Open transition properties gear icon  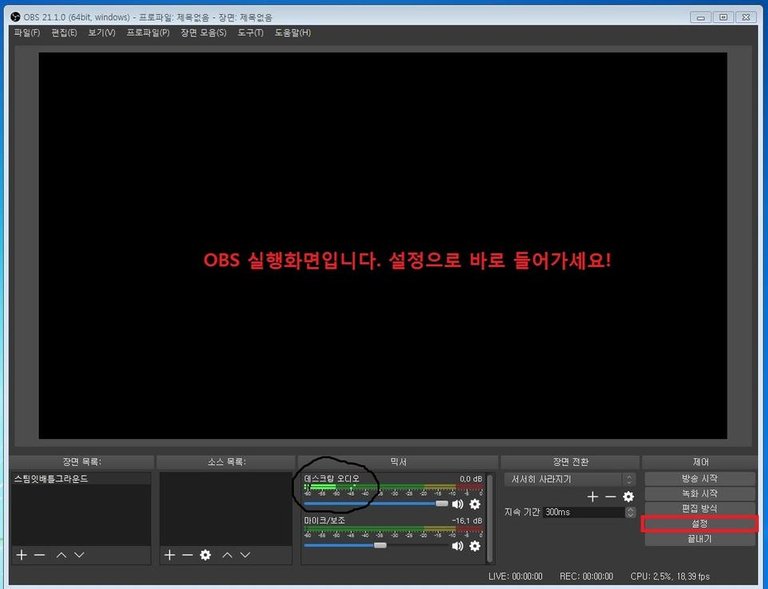tap(628, 497)
